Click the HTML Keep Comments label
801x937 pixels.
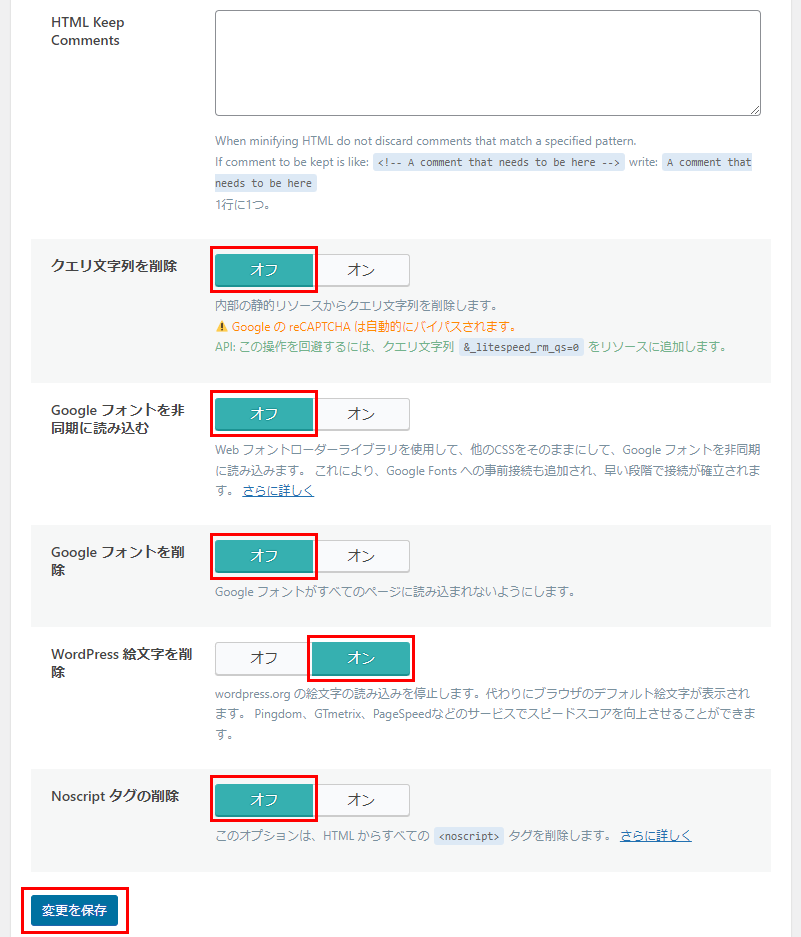(88, 31)
